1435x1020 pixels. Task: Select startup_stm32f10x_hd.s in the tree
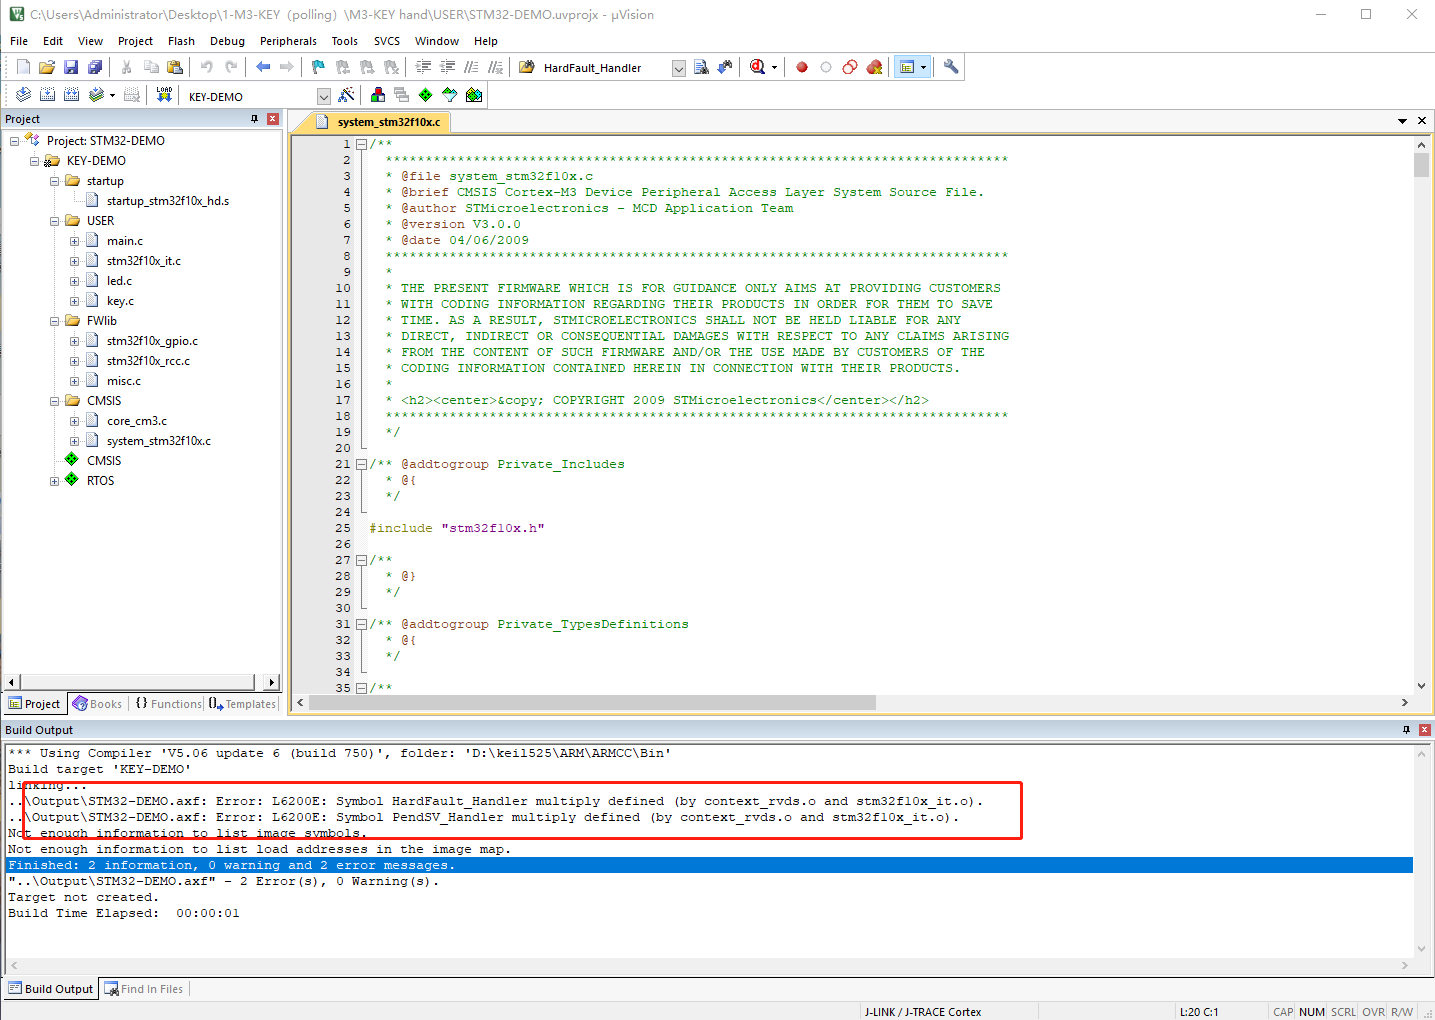pyautogui.click(x=168, y=201)
